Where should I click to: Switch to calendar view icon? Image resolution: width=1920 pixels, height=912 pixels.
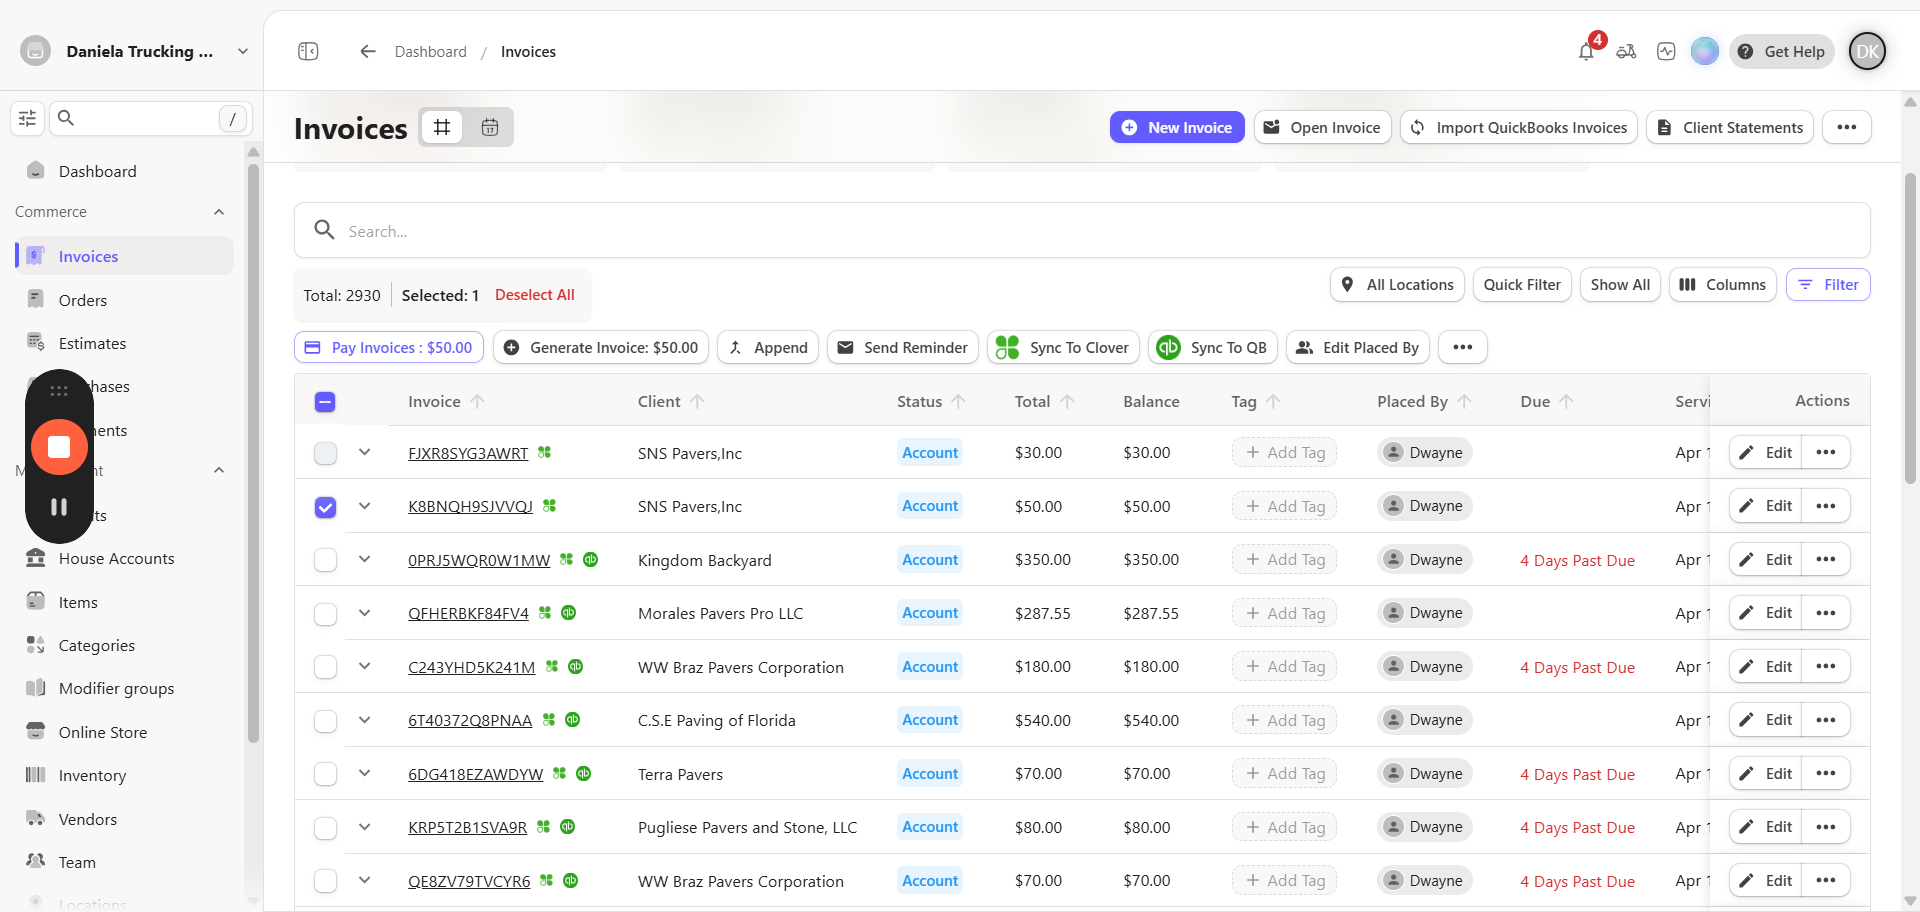490,127
